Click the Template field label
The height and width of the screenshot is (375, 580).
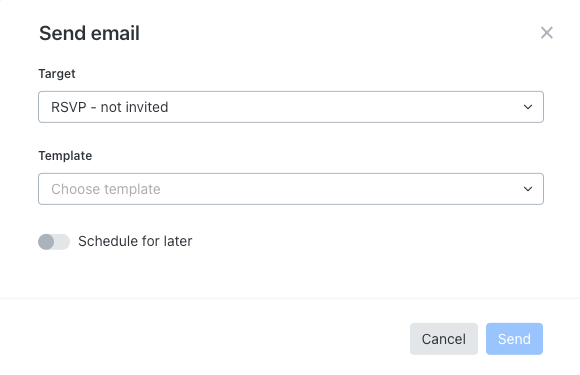coord(65,156)
